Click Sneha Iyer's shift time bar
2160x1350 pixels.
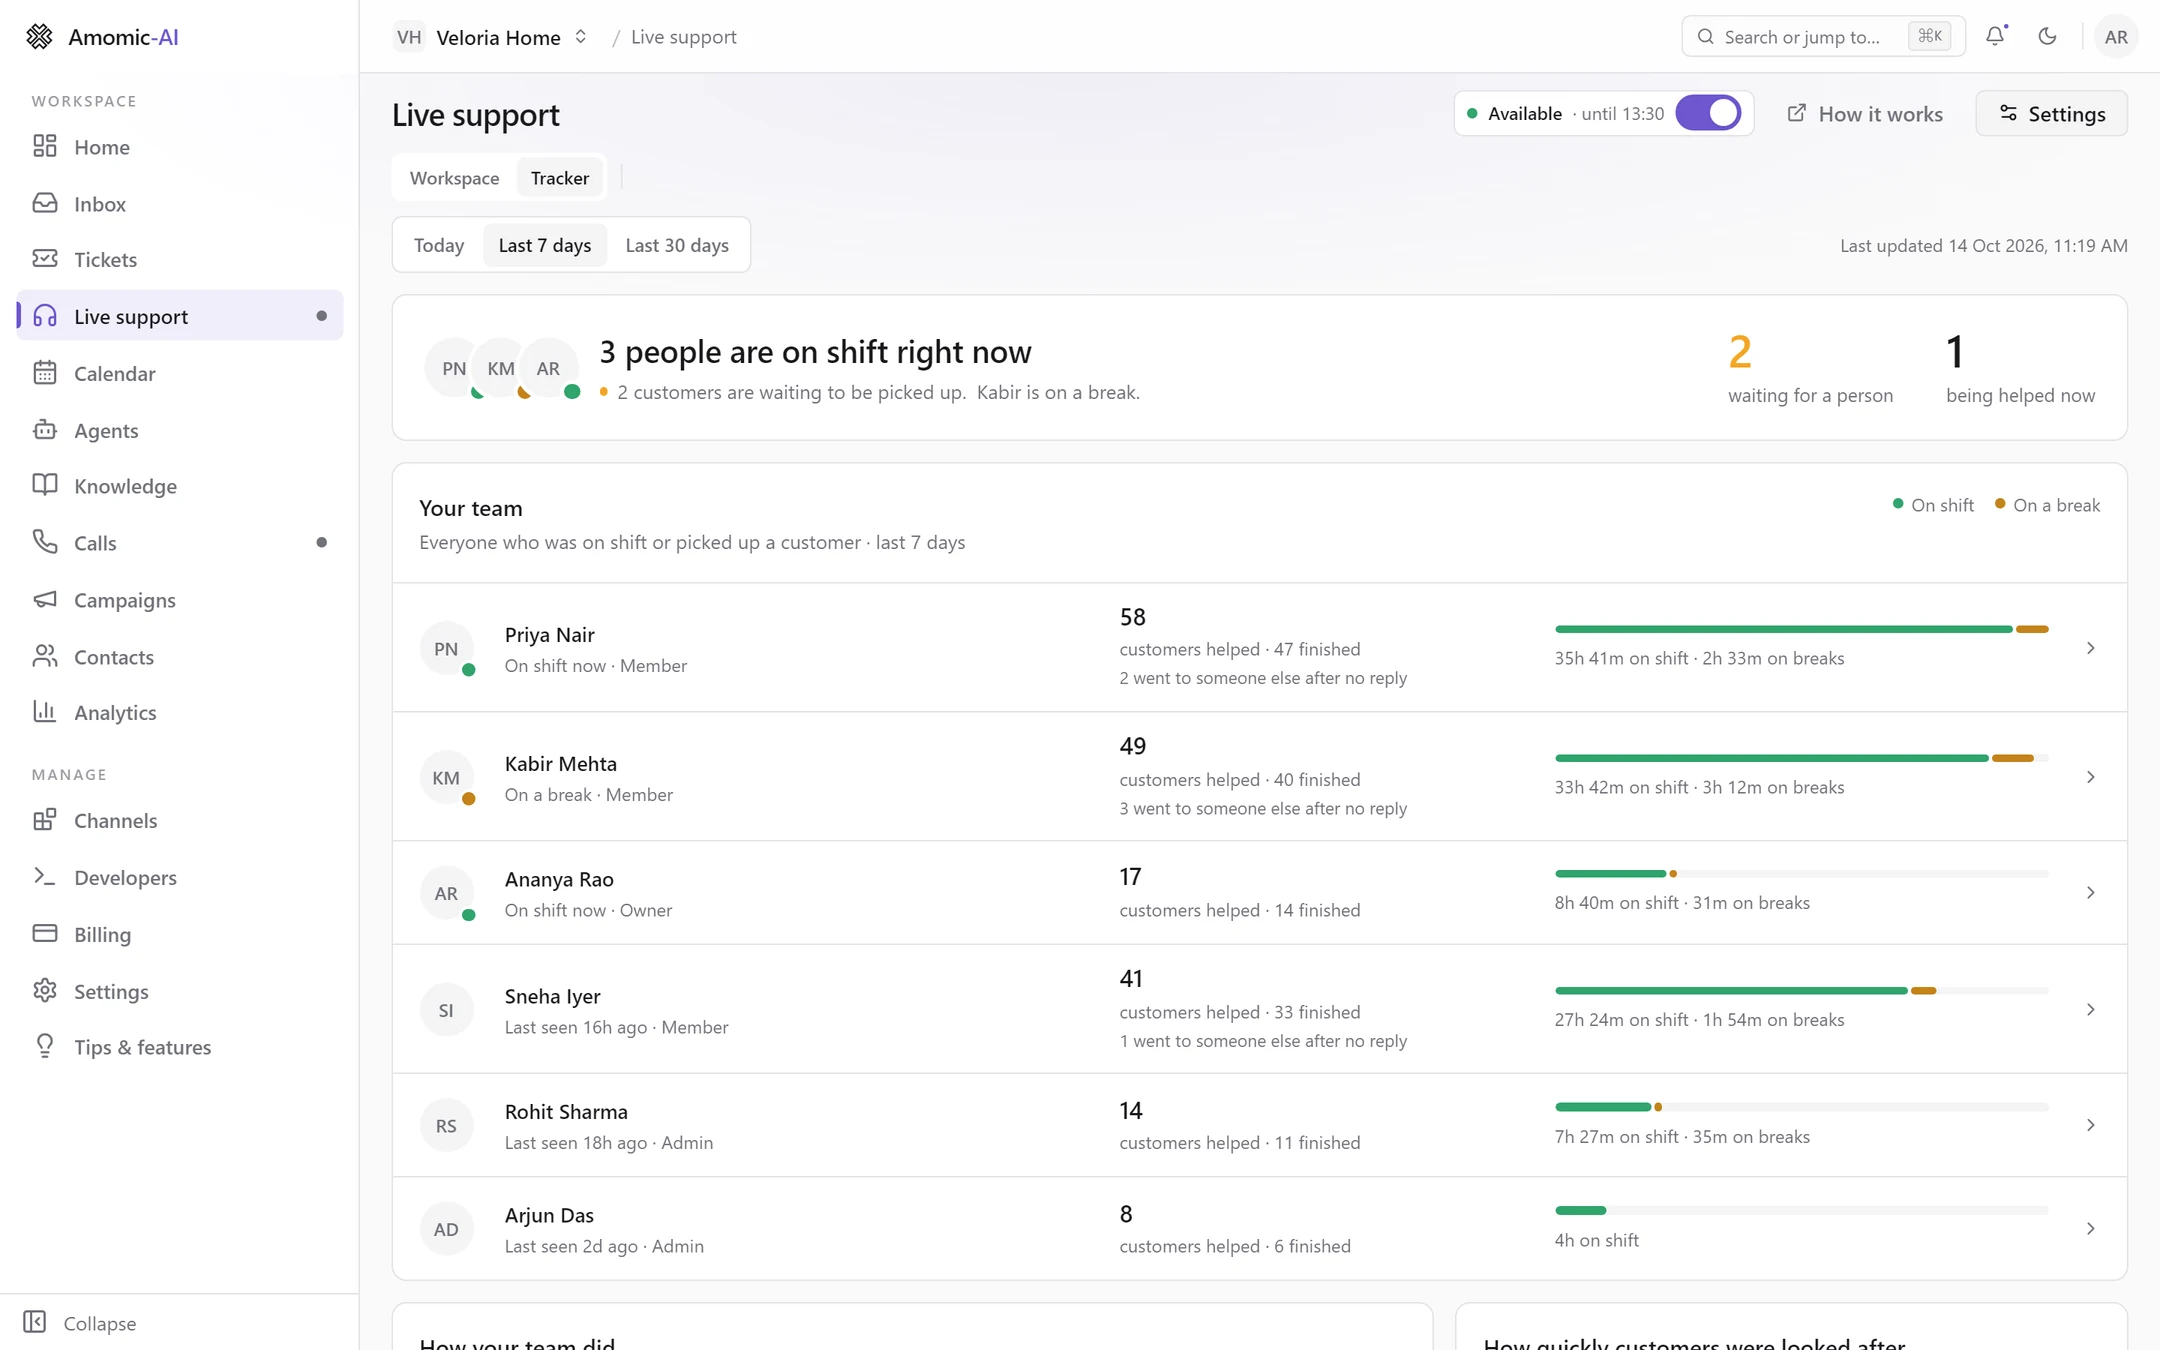point(1801,991)
